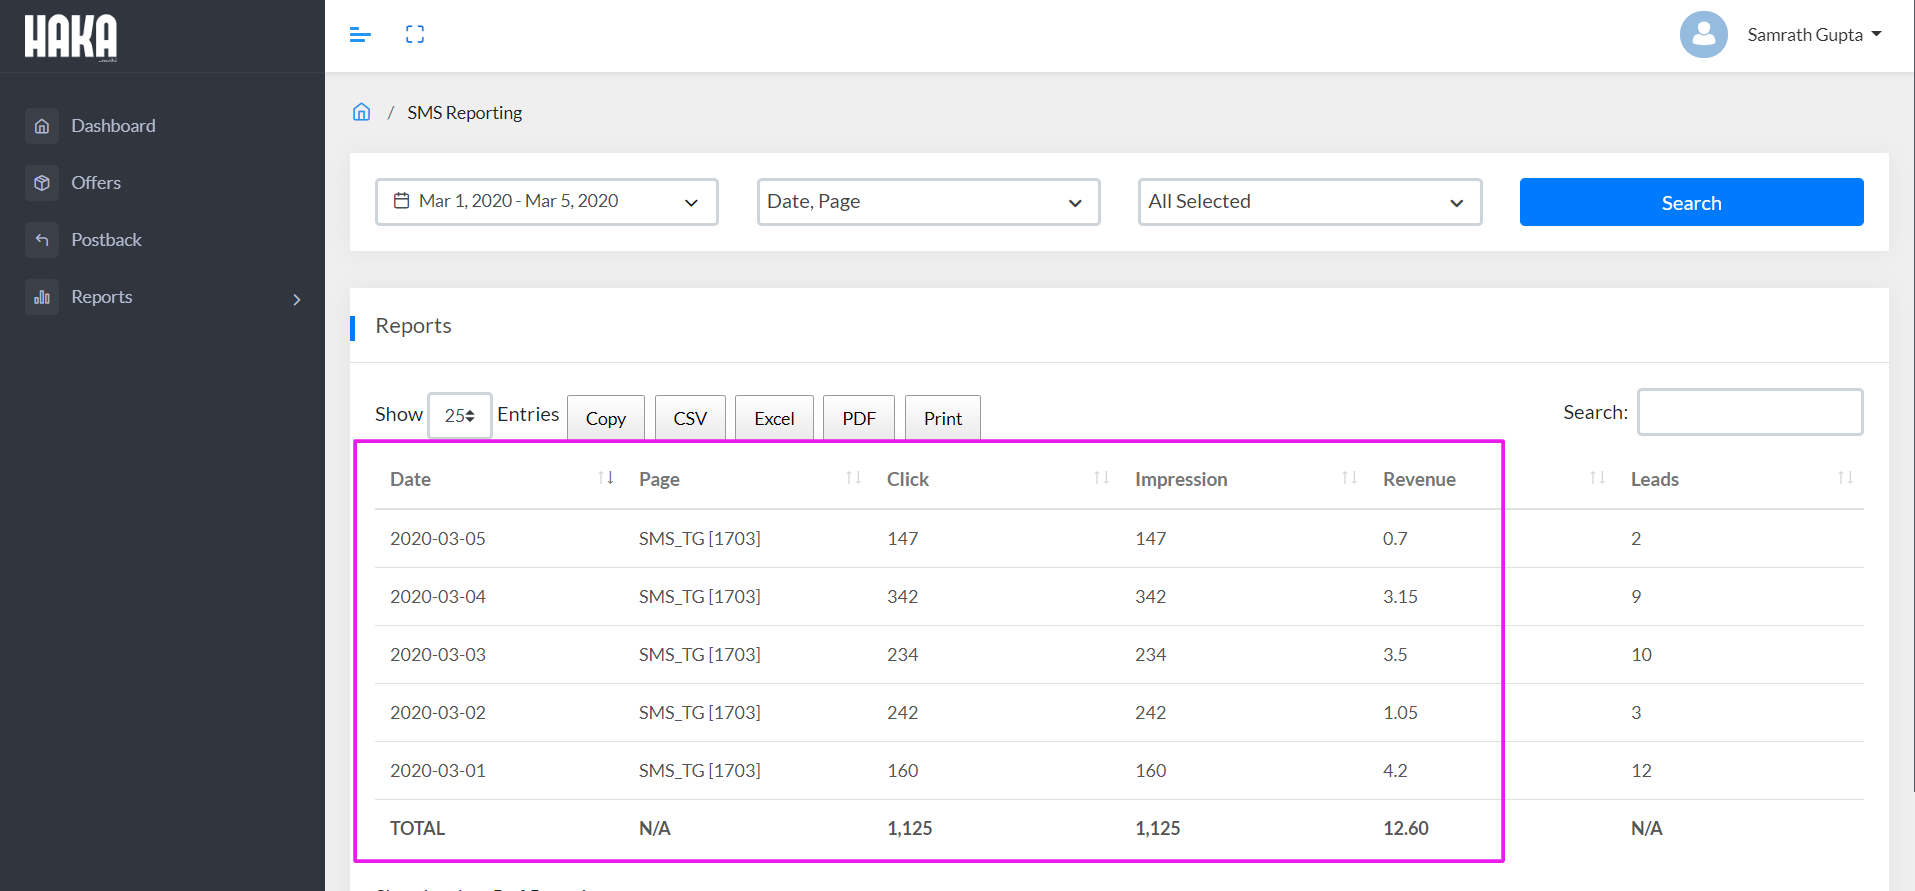Click the Date column header
Image resolution: width=1915 pixels, height=891 pixels.
(x=410, y=479)
